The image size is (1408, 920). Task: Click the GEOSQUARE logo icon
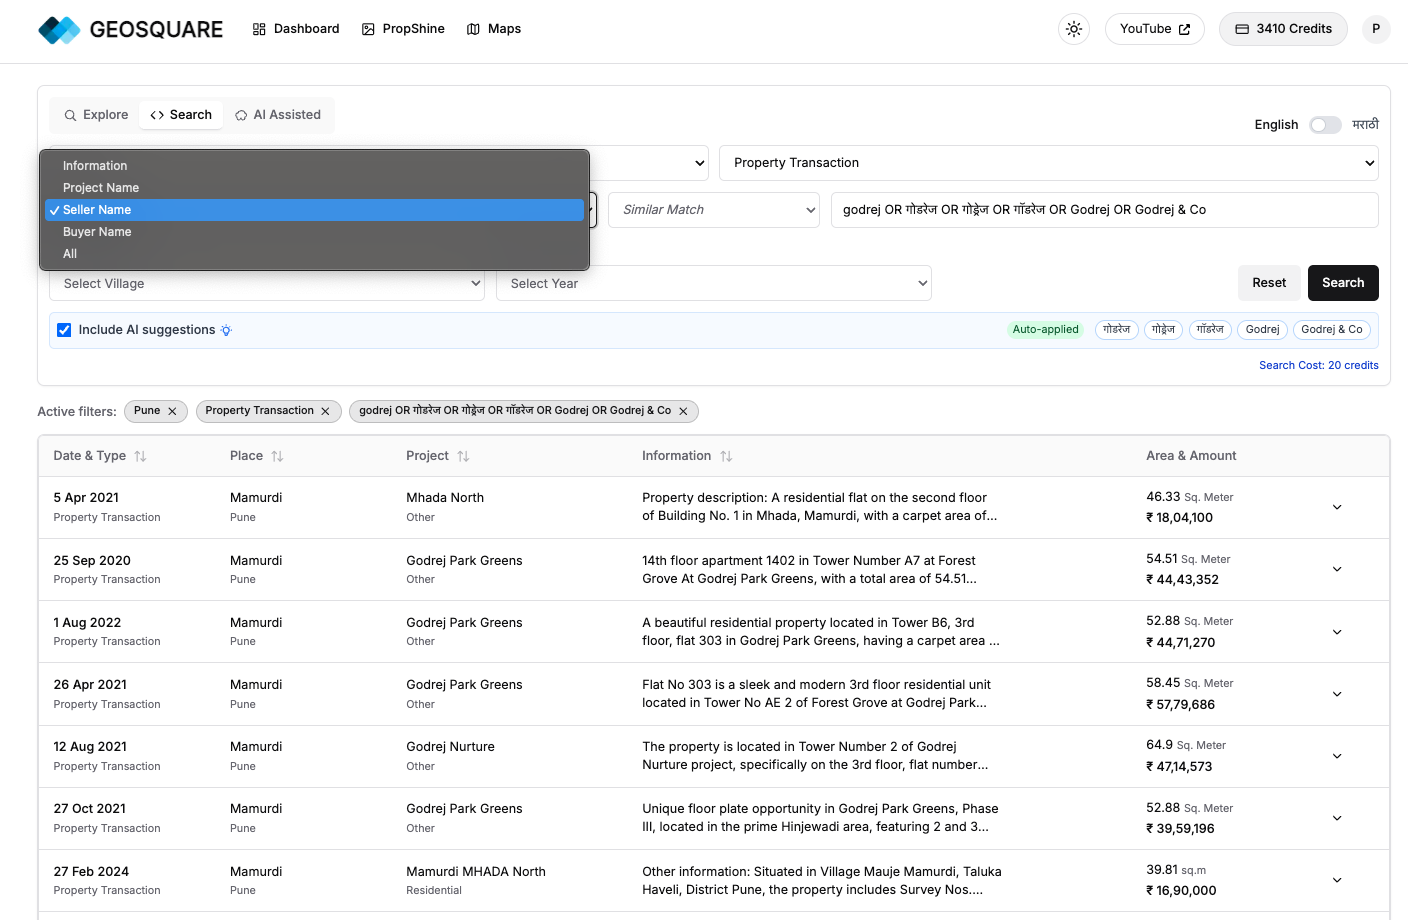point(59,30)
